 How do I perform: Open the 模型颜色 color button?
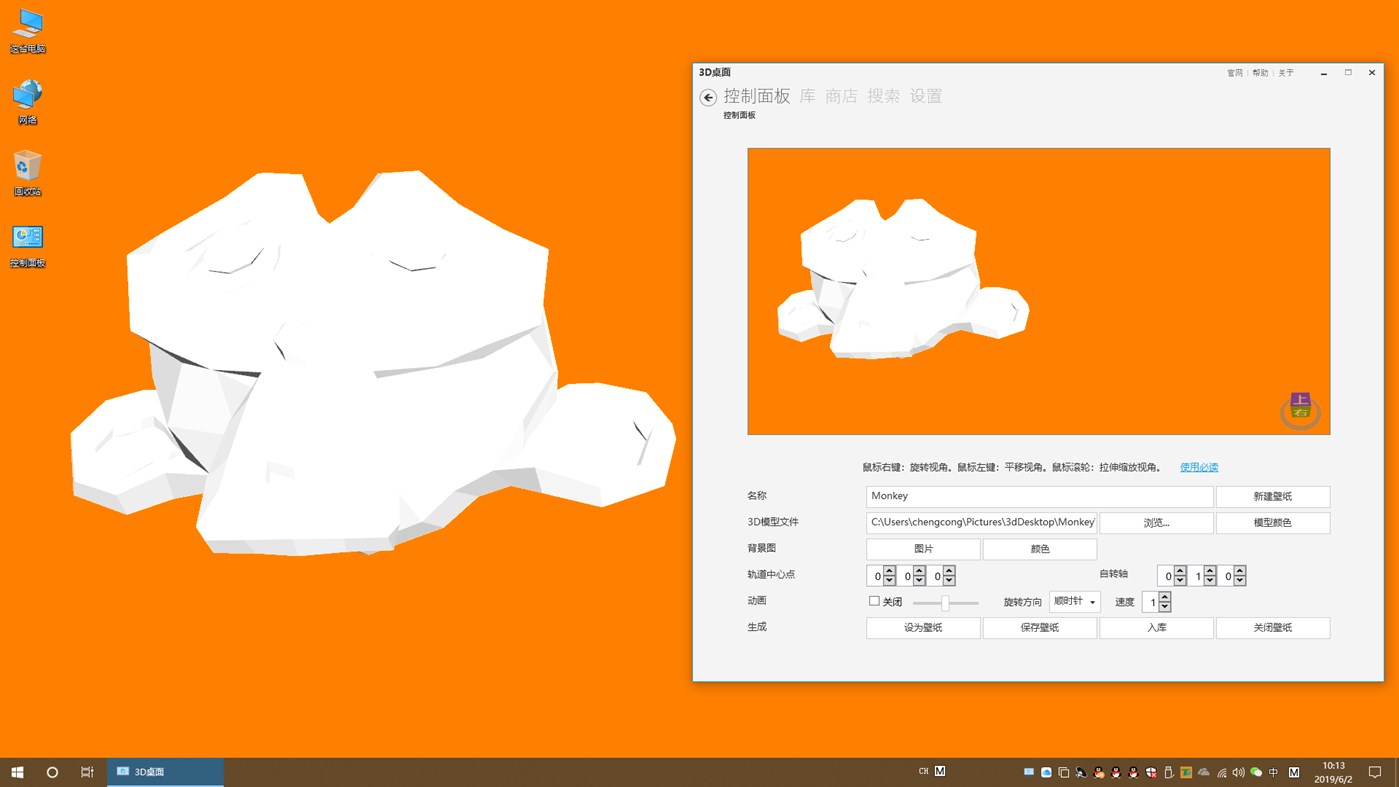1272,522
